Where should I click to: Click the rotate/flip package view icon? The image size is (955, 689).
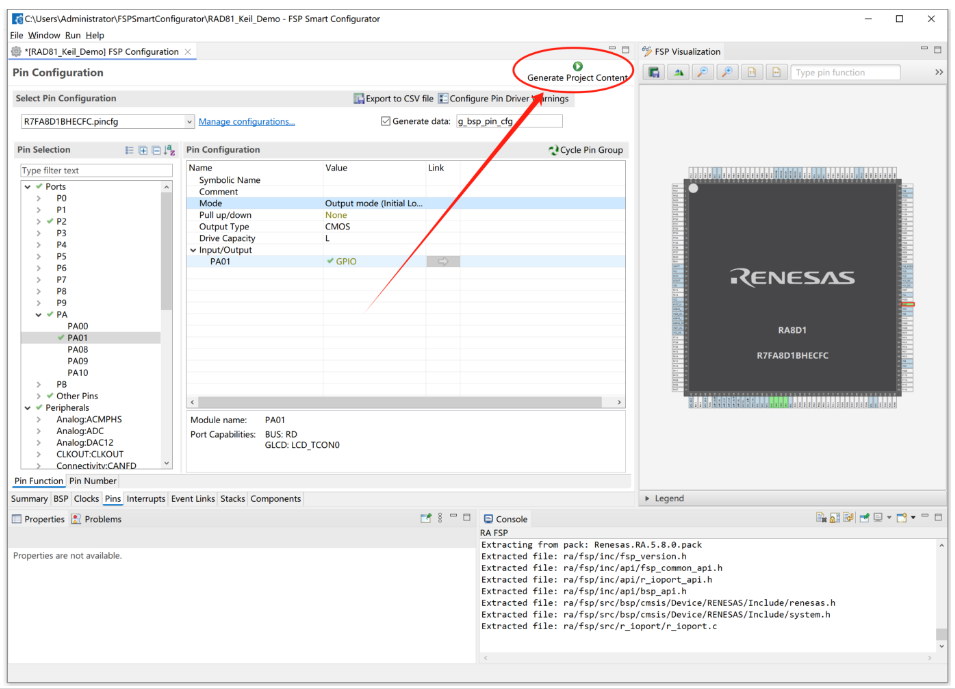point(678,72)
